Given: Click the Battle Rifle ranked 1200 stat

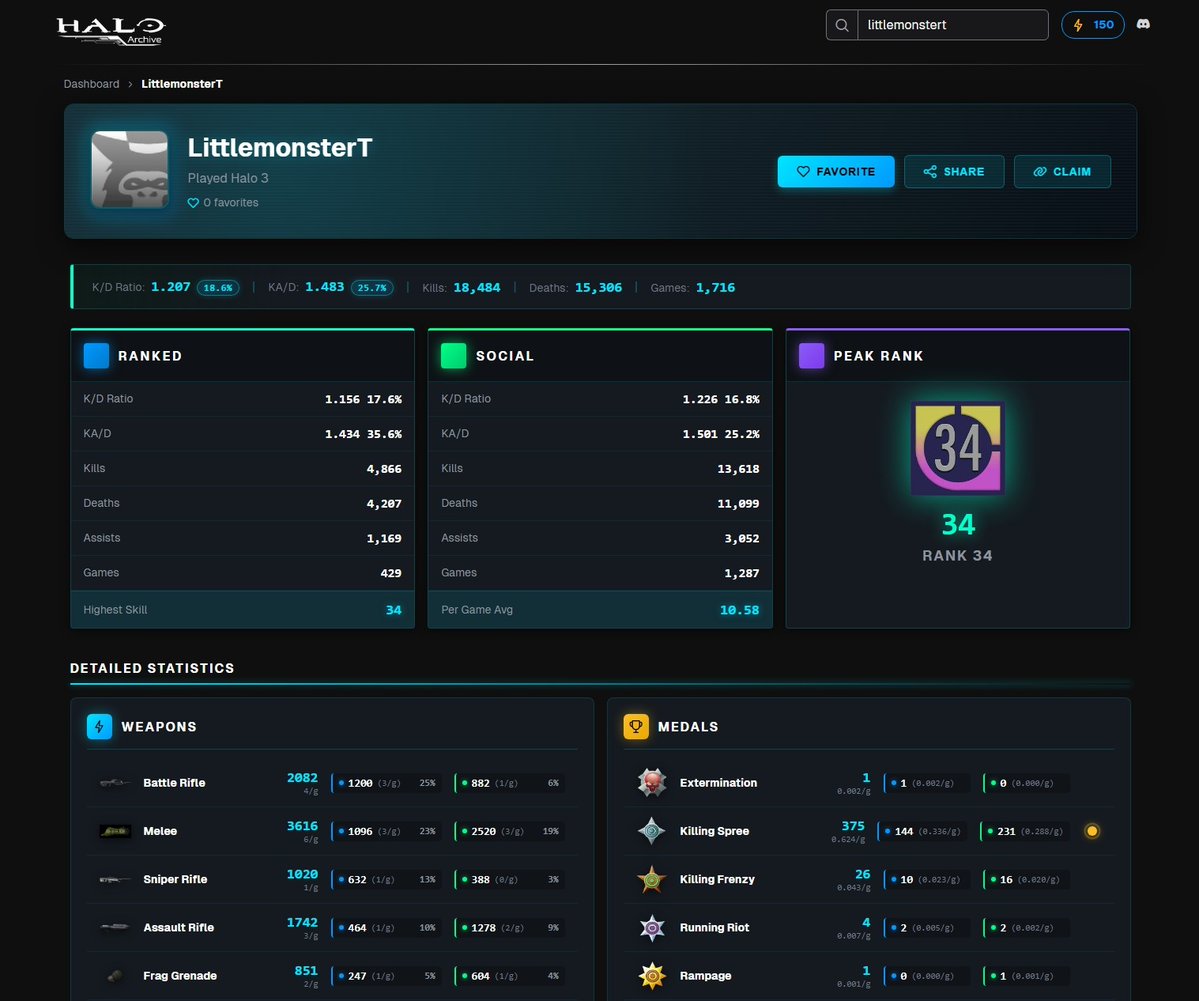Looking at the screenshot, I should click(386, 783).
